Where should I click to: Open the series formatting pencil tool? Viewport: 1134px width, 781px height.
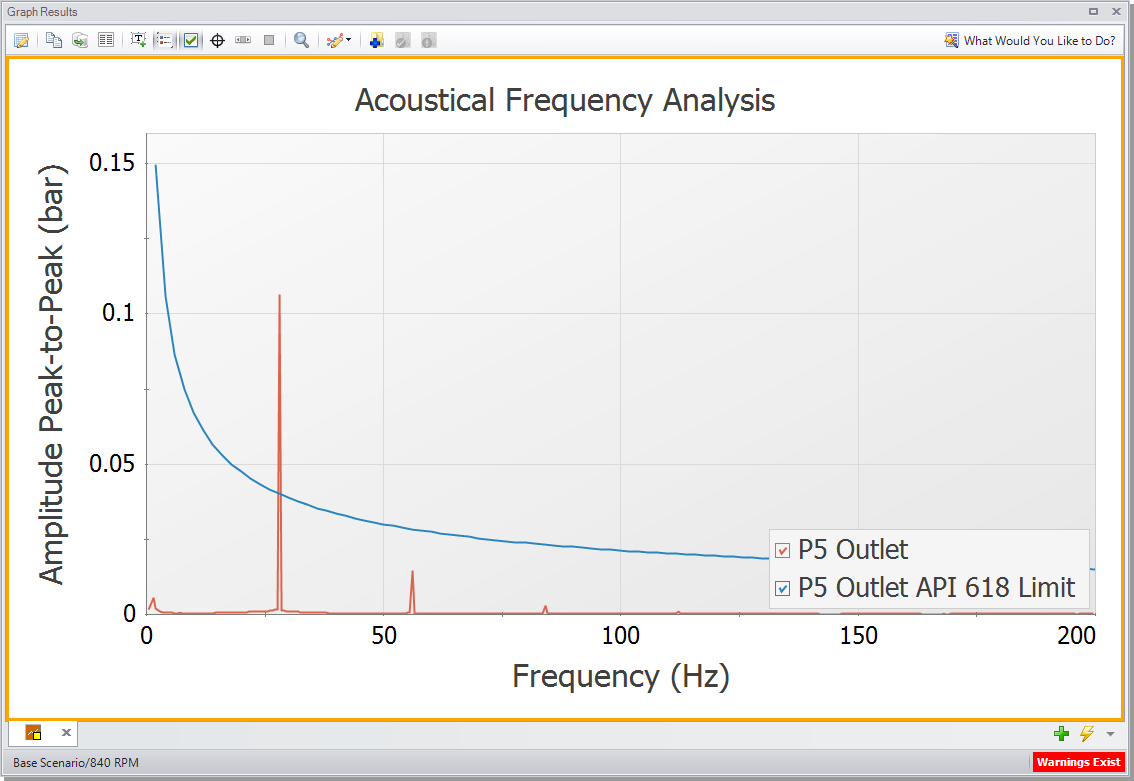(x=332, y=40)
